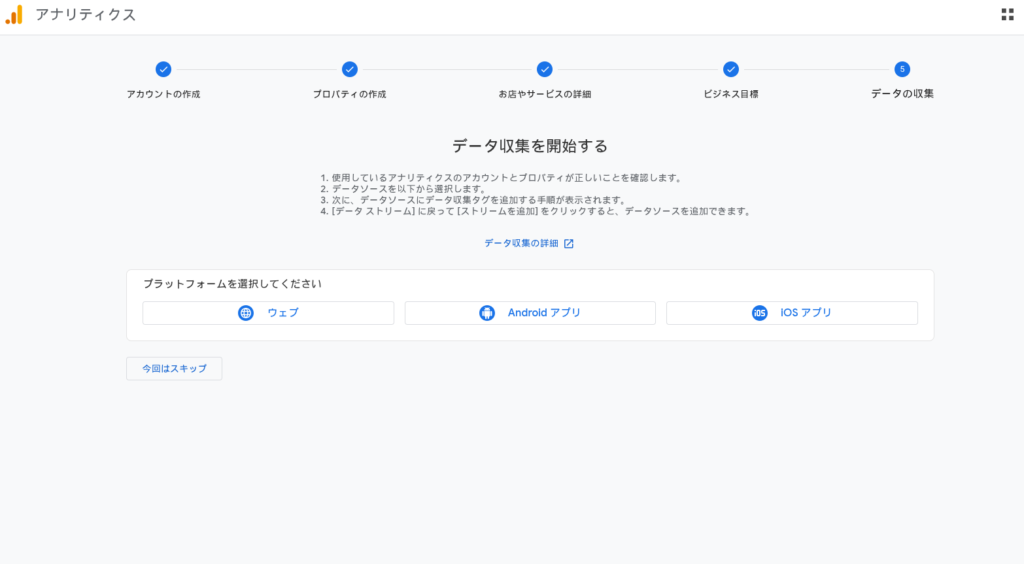This screenshot has width=1024, height=564.
Task: Click the checkmark circle above お店やサービスの詳細
Action: click(544, 69)
